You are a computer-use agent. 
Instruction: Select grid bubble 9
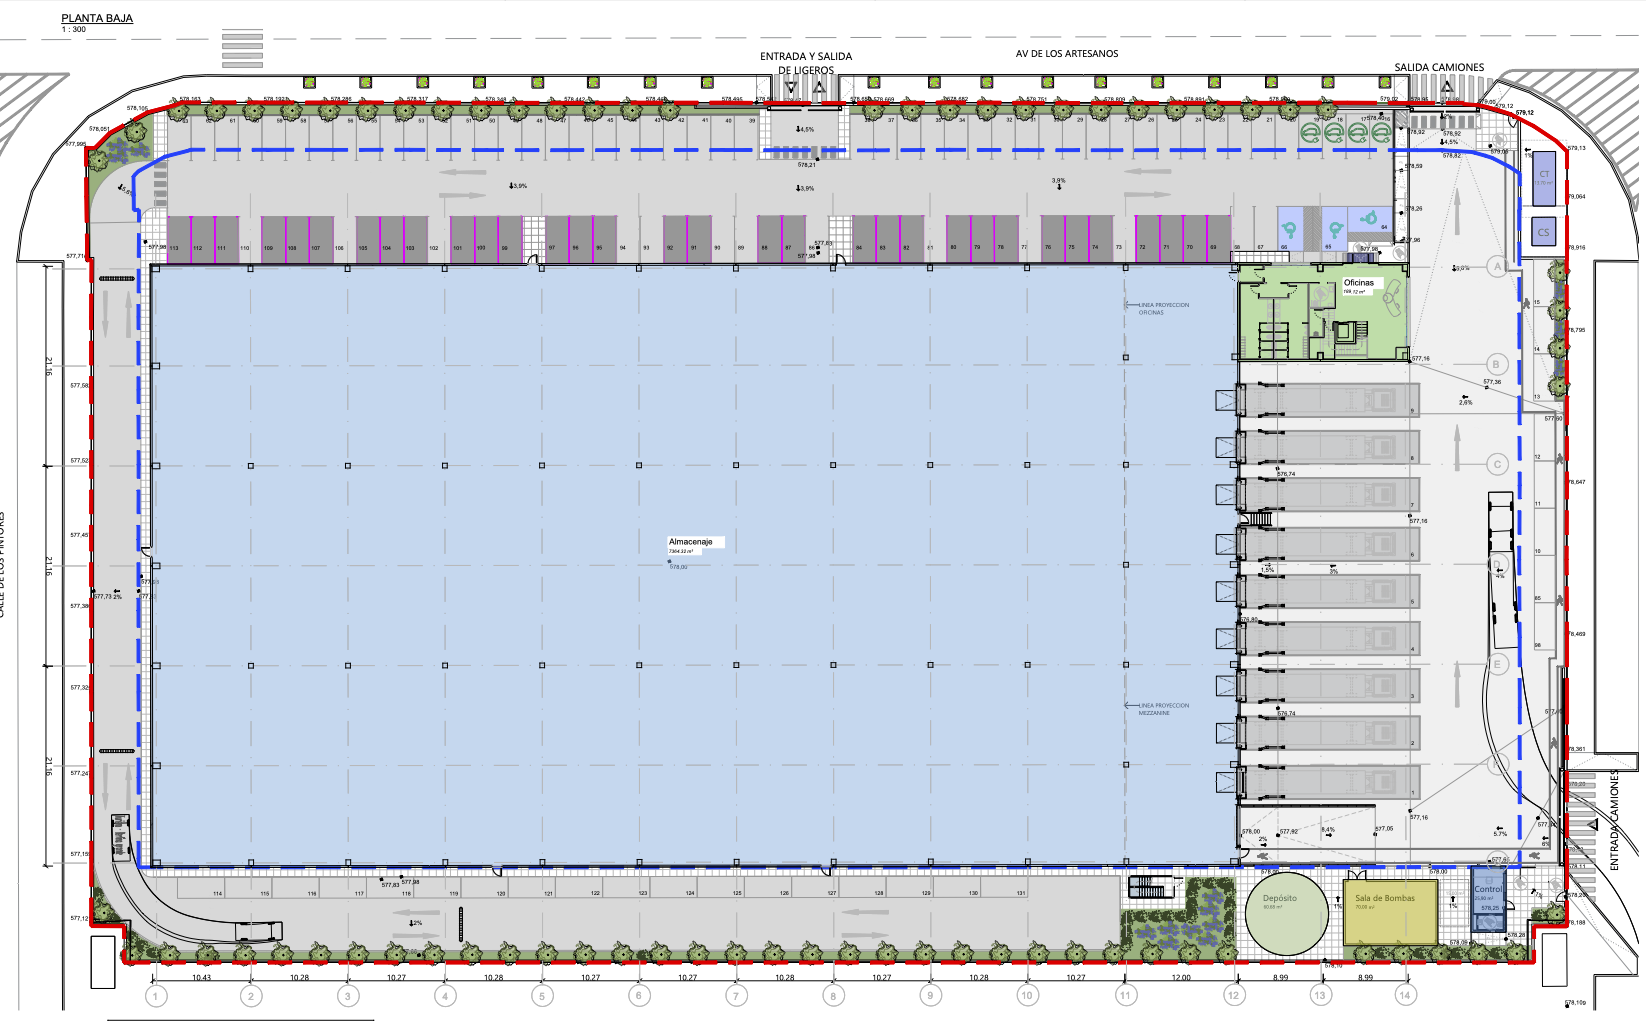[x=930, y=996]
